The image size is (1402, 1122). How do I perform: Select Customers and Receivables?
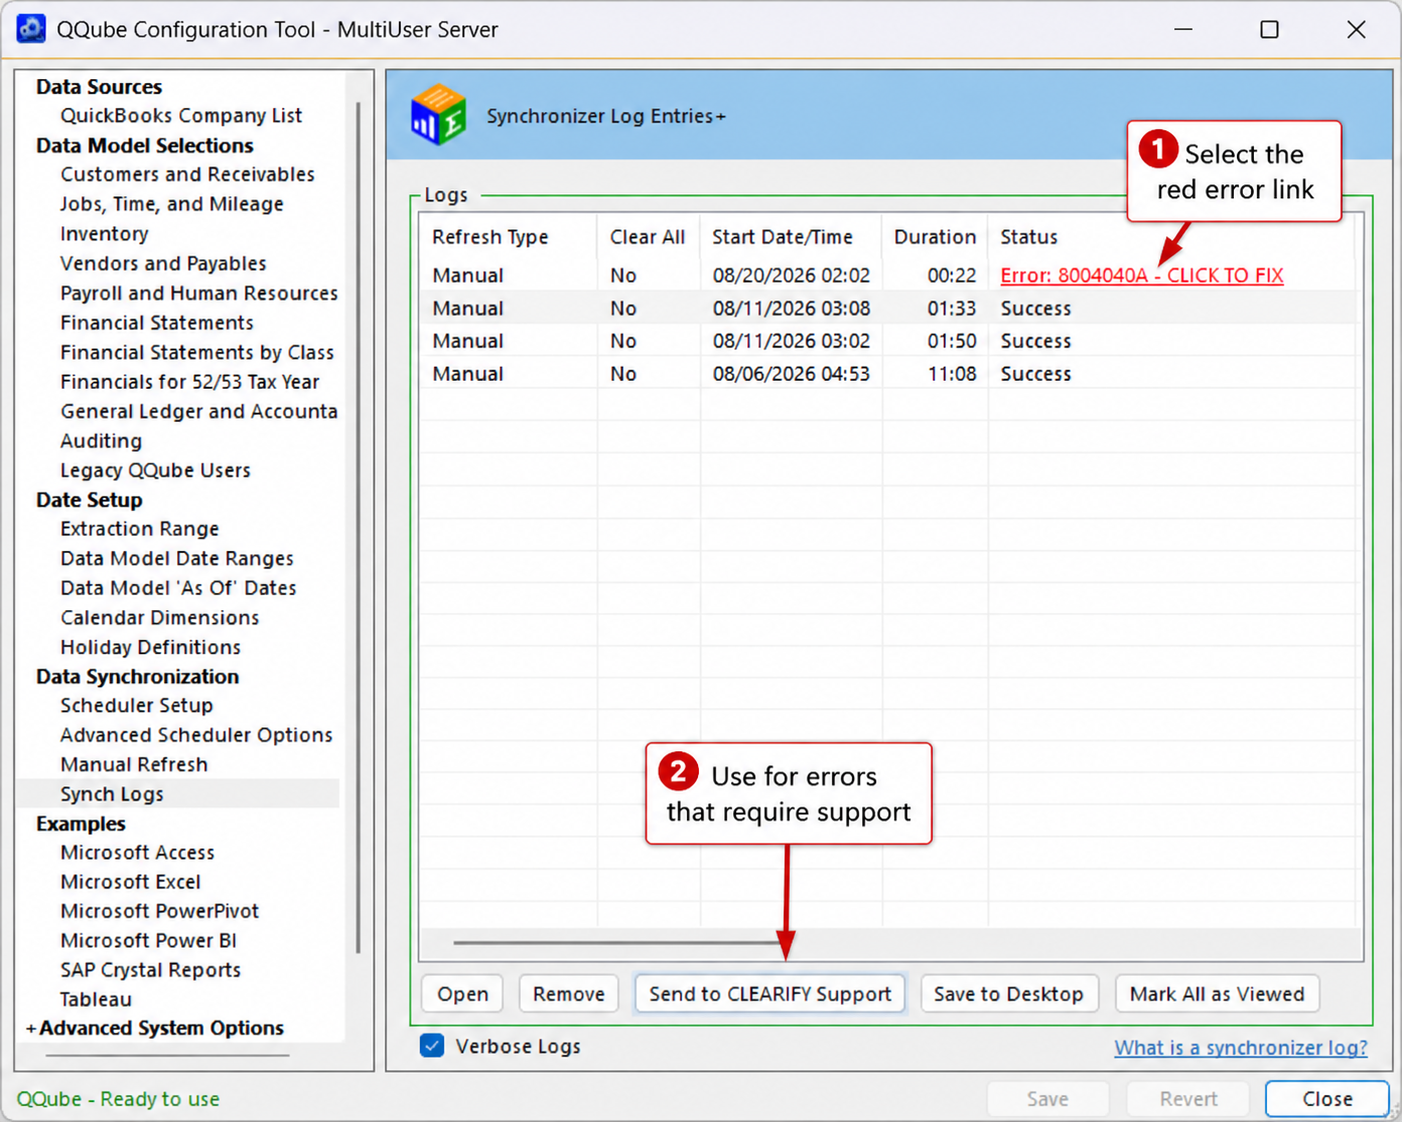coord(187,174)
